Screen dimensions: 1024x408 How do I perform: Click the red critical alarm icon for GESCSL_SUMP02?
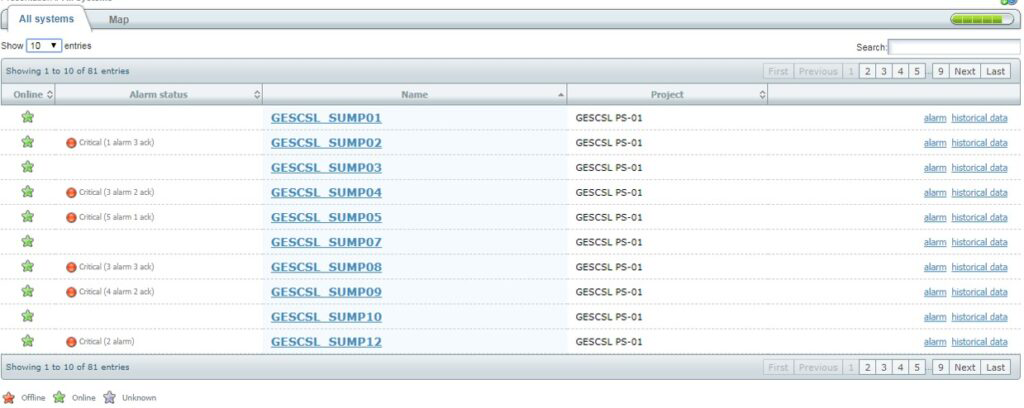point(71,143)
